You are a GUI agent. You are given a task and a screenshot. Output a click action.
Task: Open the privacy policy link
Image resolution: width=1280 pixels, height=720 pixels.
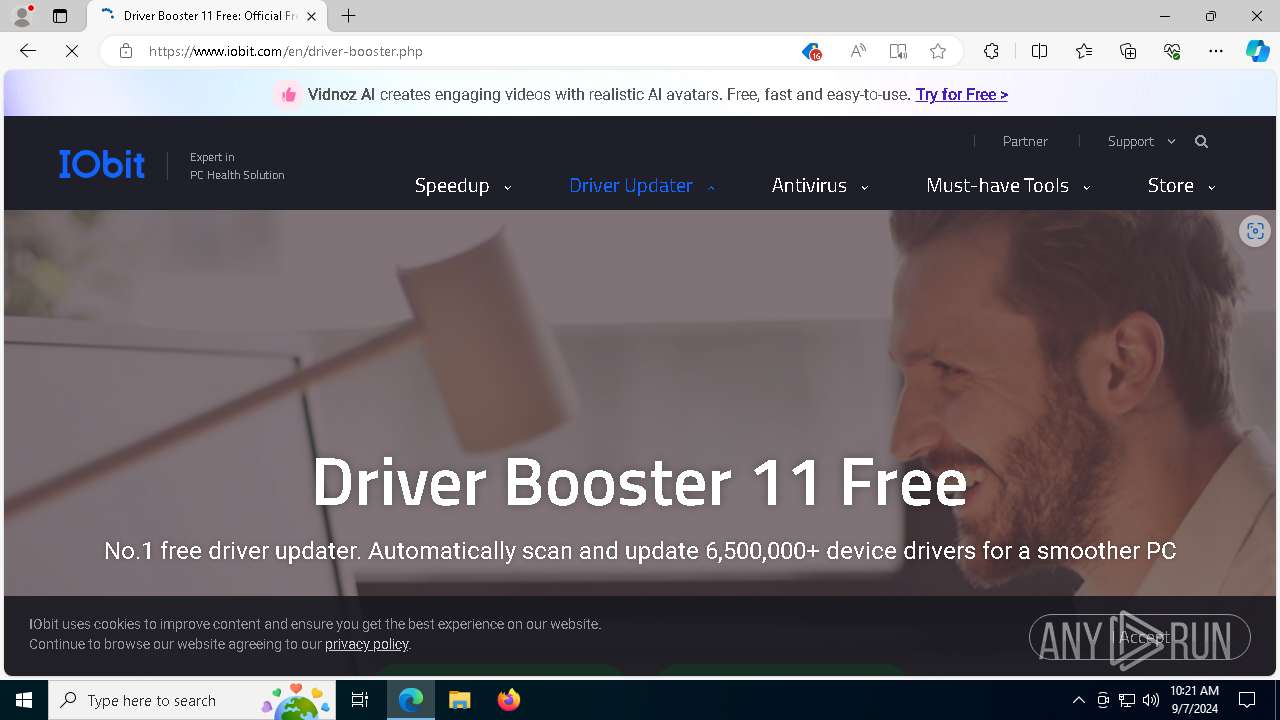pyautogui.click(x=366, y=644)
